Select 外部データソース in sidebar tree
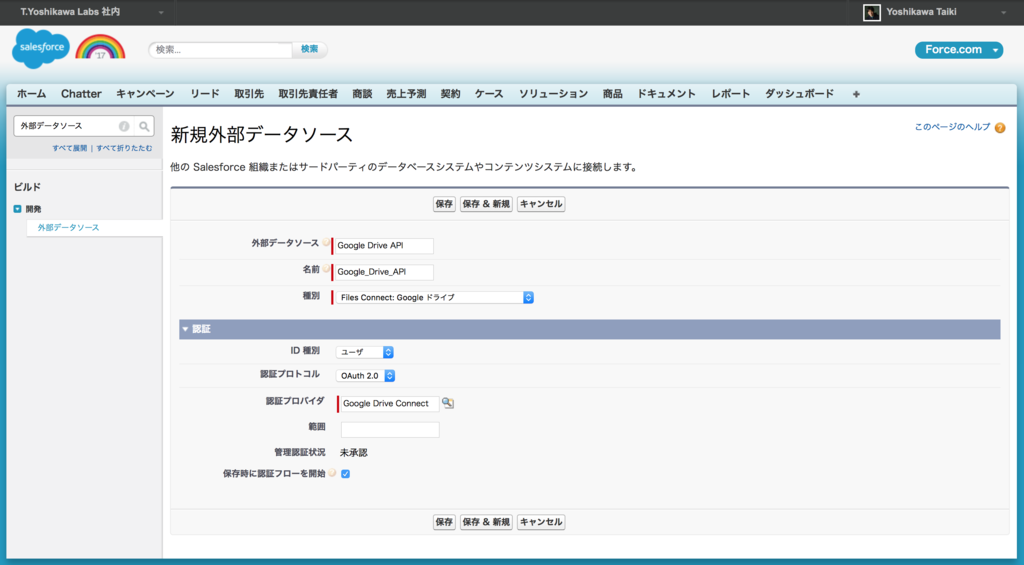This screenshot has width=1024, height=565. [x=69, y=228]
